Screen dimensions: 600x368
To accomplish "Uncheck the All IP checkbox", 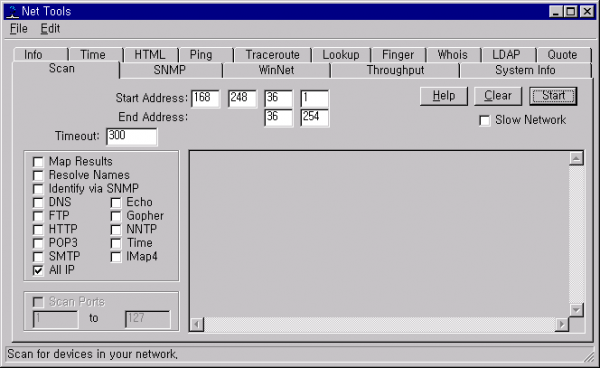I will [x=38, y=270].
